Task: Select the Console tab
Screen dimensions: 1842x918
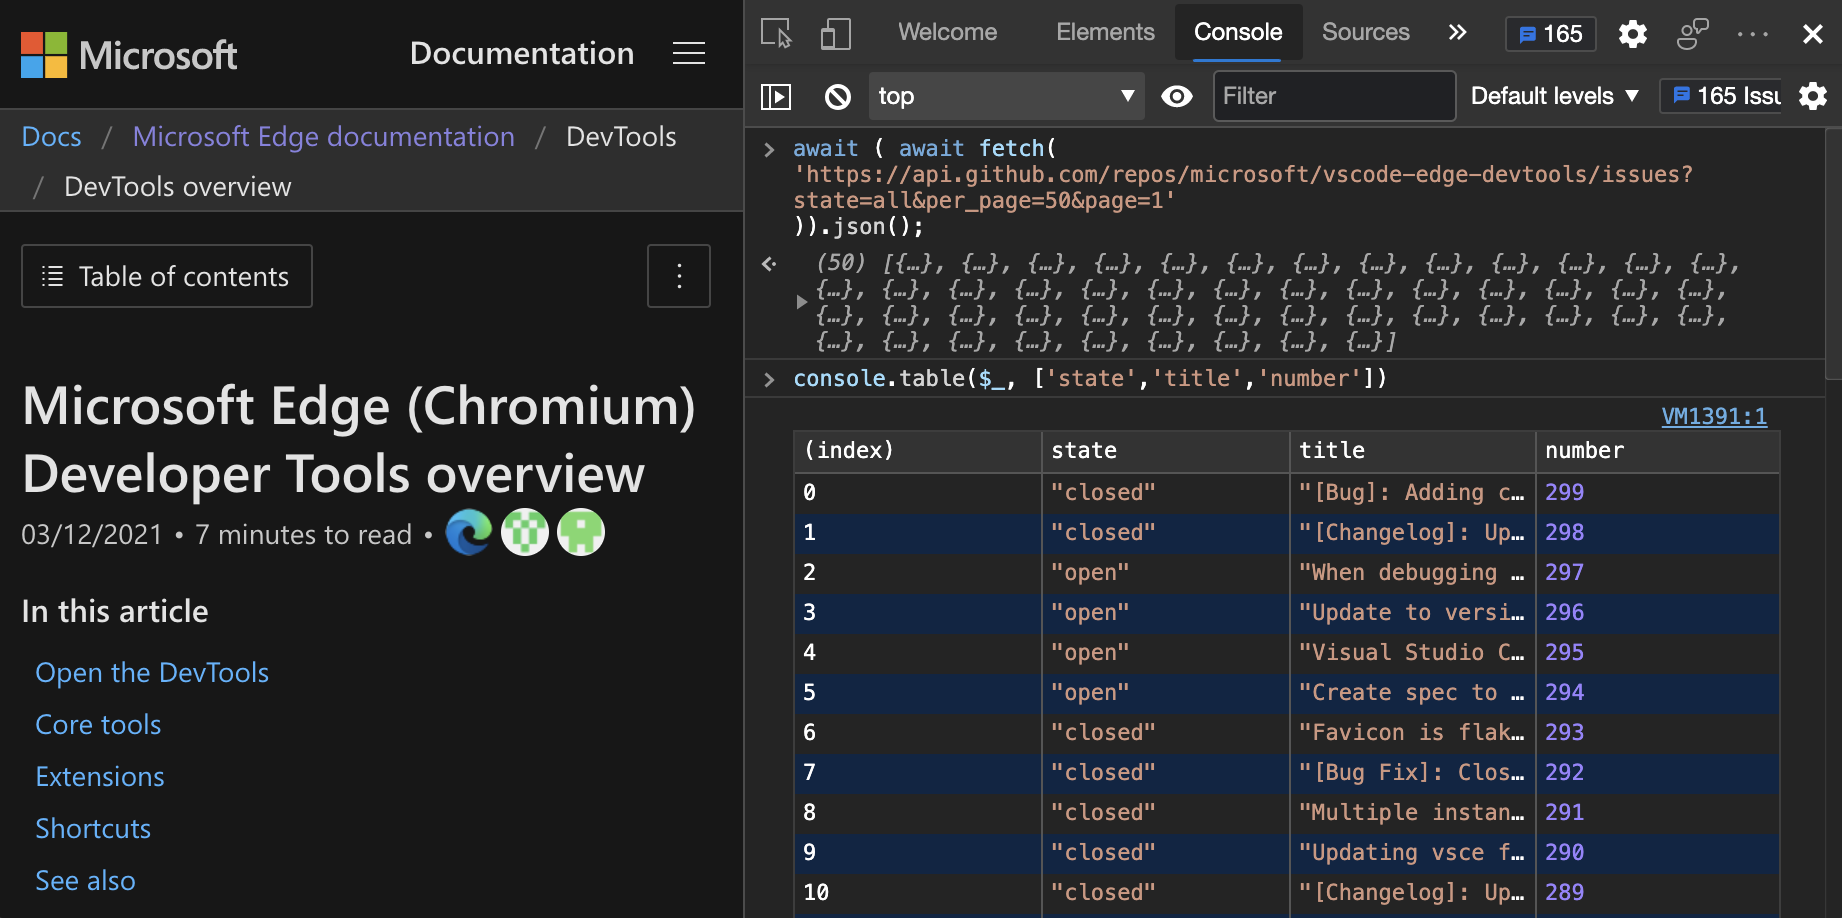Action: [1238, 32]
